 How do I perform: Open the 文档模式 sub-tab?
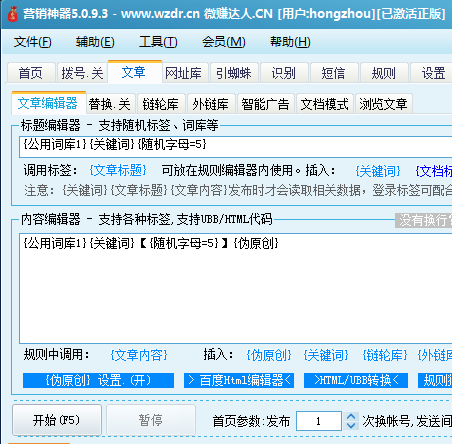[325, 104]
